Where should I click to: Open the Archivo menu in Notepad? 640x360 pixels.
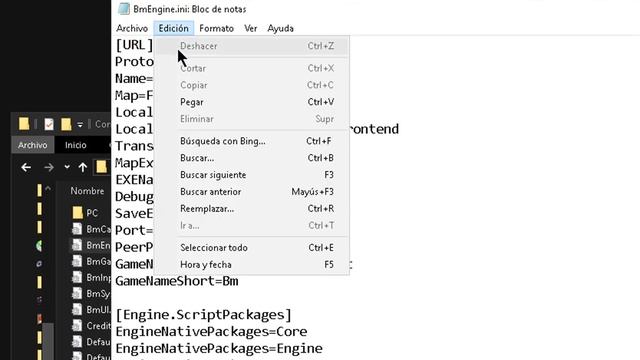point(132,28)
